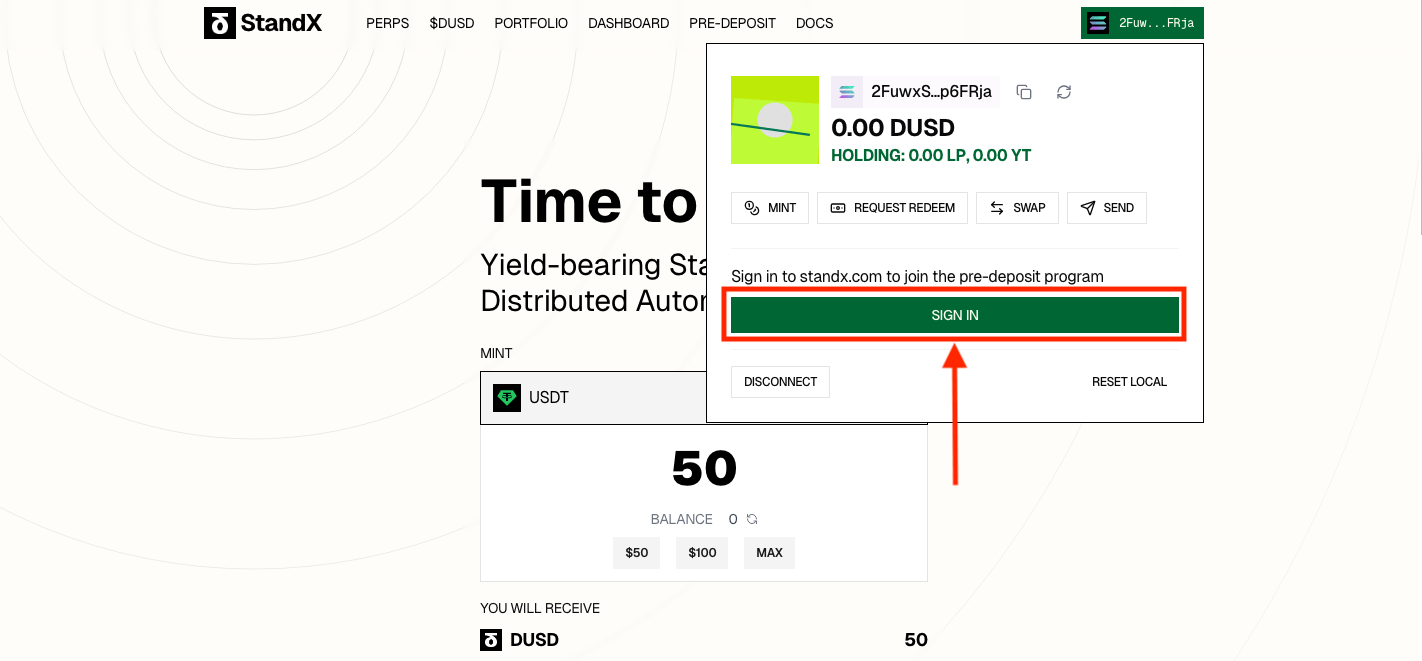The height and width of the screenshot is (661, 1422).
Task: Click the DISCONNECT button
Action: [780, 382]
